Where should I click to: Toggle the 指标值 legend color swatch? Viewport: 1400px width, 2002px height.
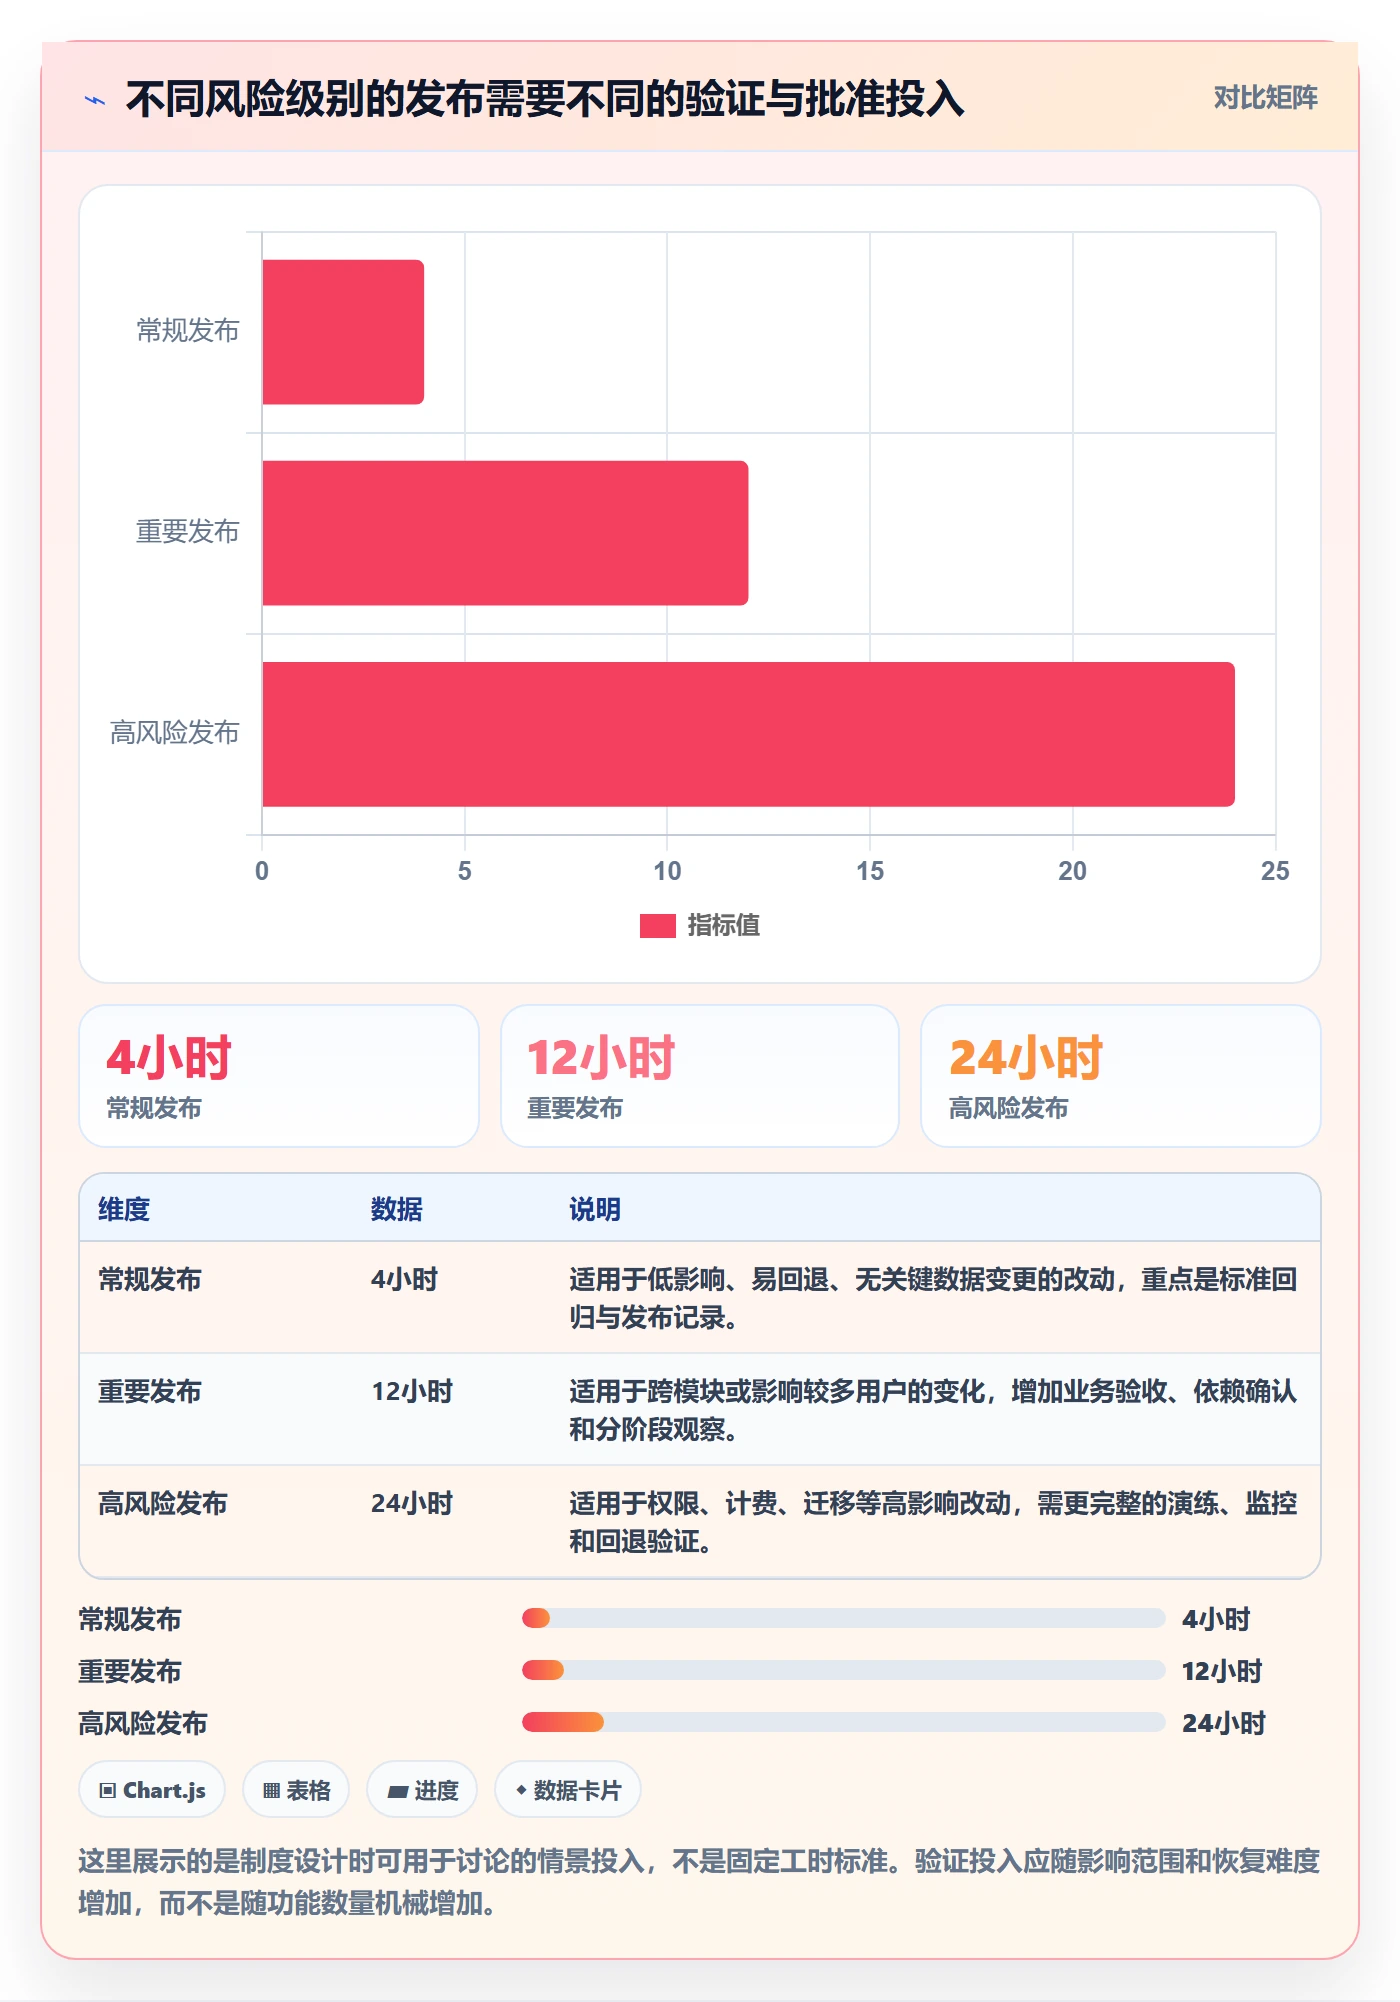(x=657, y=926)
